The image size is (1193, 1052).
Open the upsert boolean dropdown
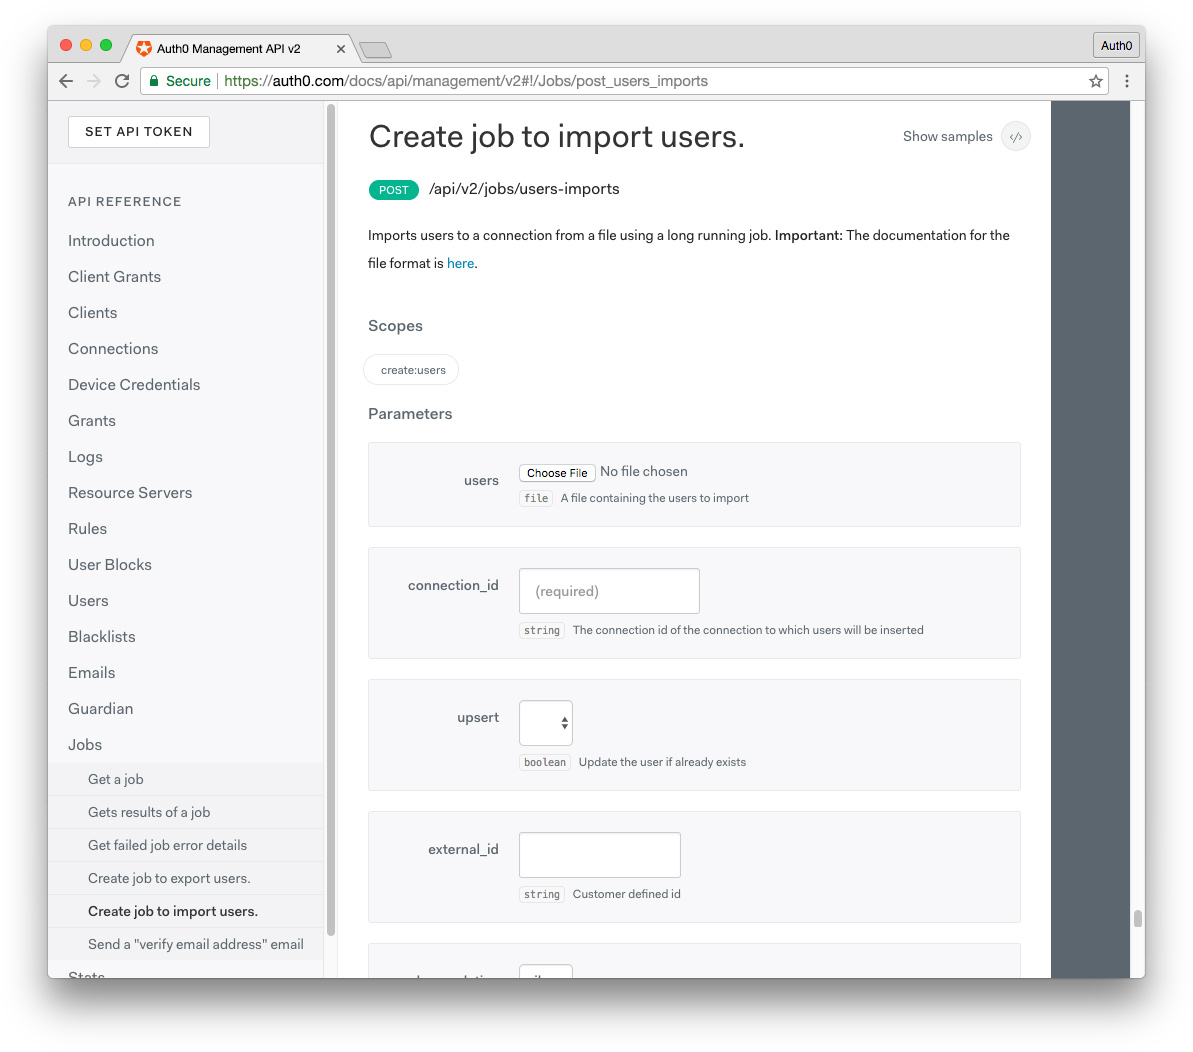click(546, 723)
